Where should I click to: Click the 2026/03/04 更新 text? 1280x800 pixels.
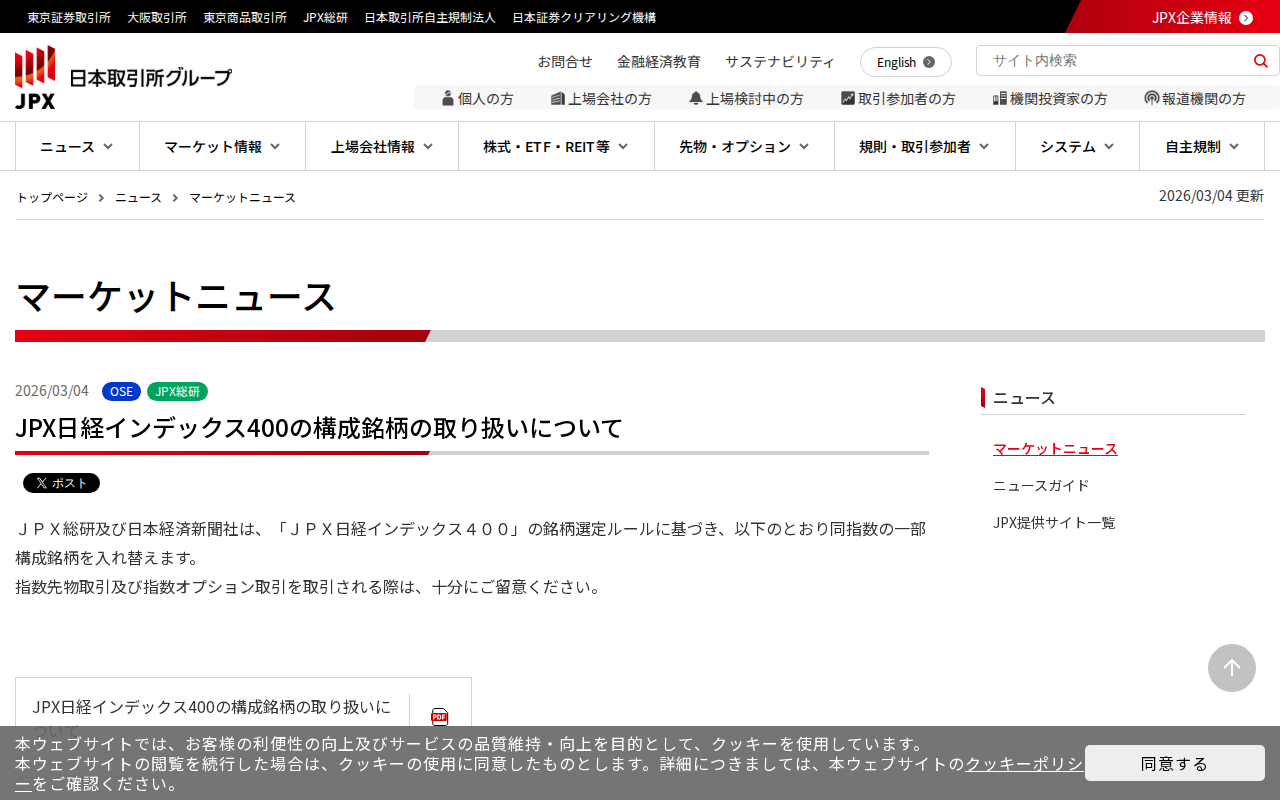click(1211, 196)
